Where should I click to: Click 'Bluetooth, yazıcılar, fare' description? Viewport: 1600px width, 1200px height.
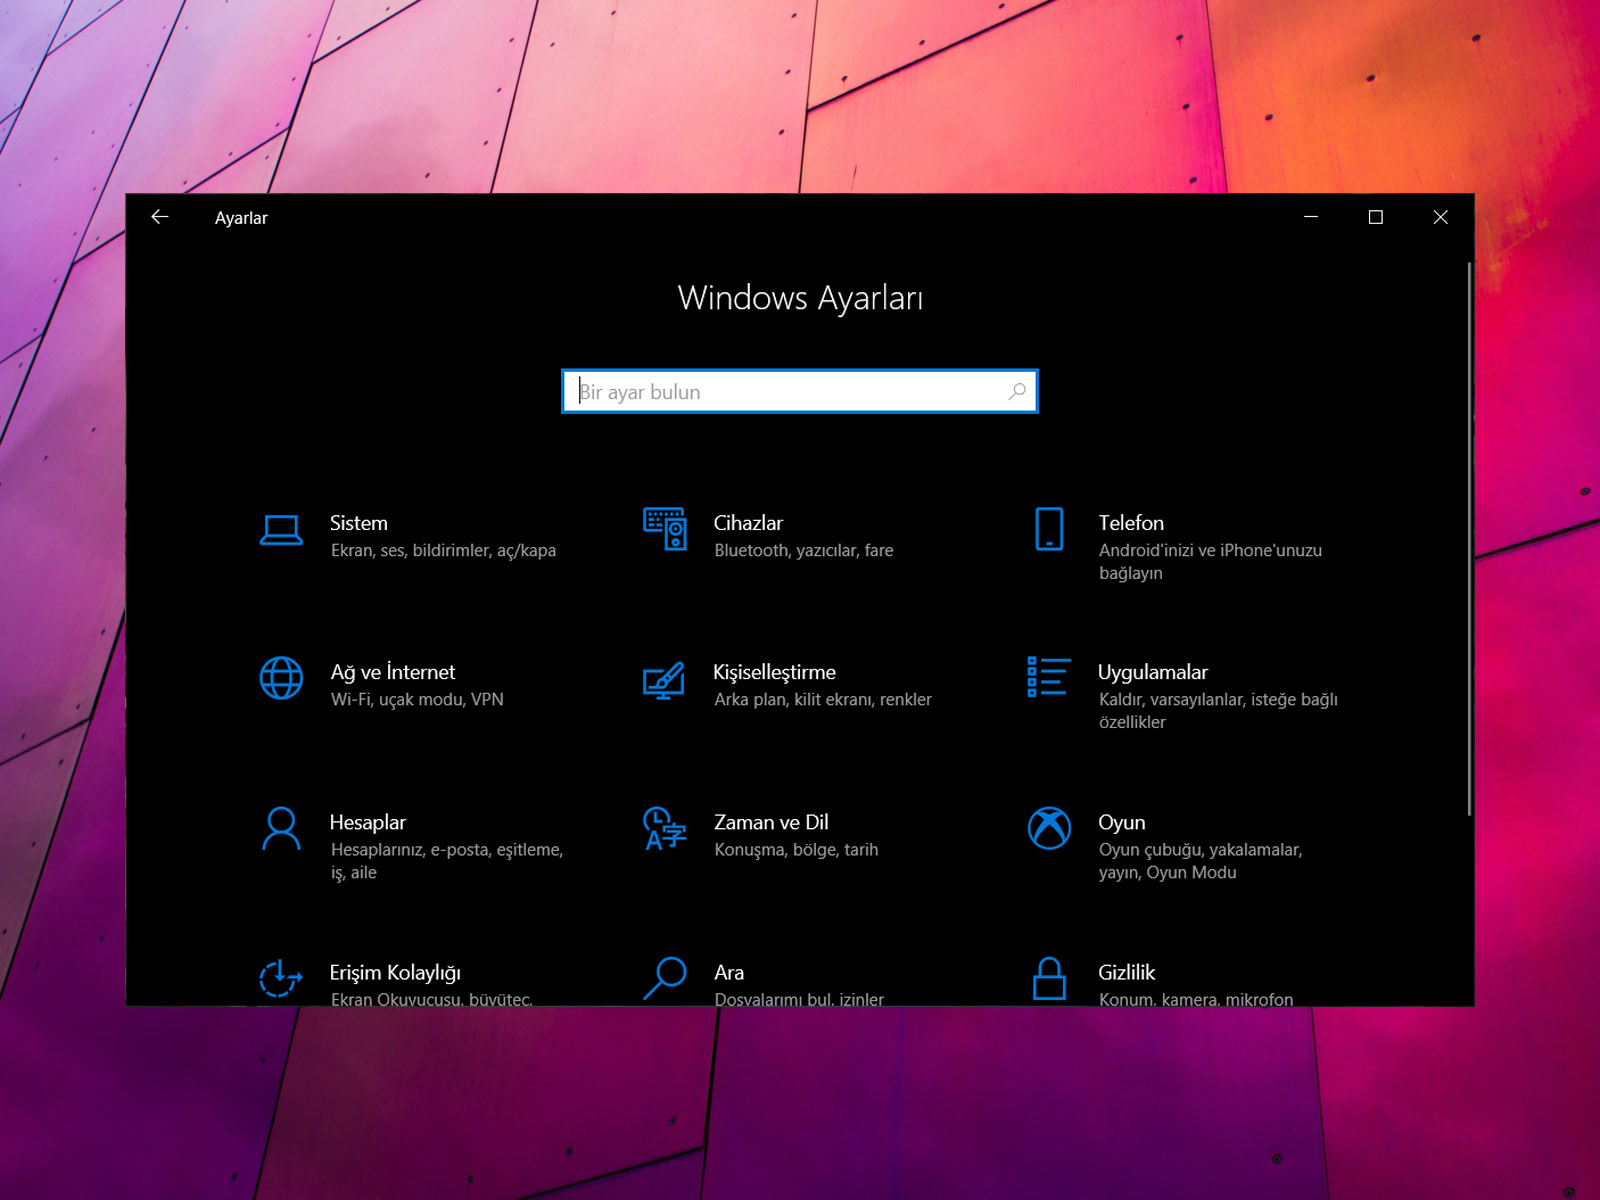click(x=804, y=550)
